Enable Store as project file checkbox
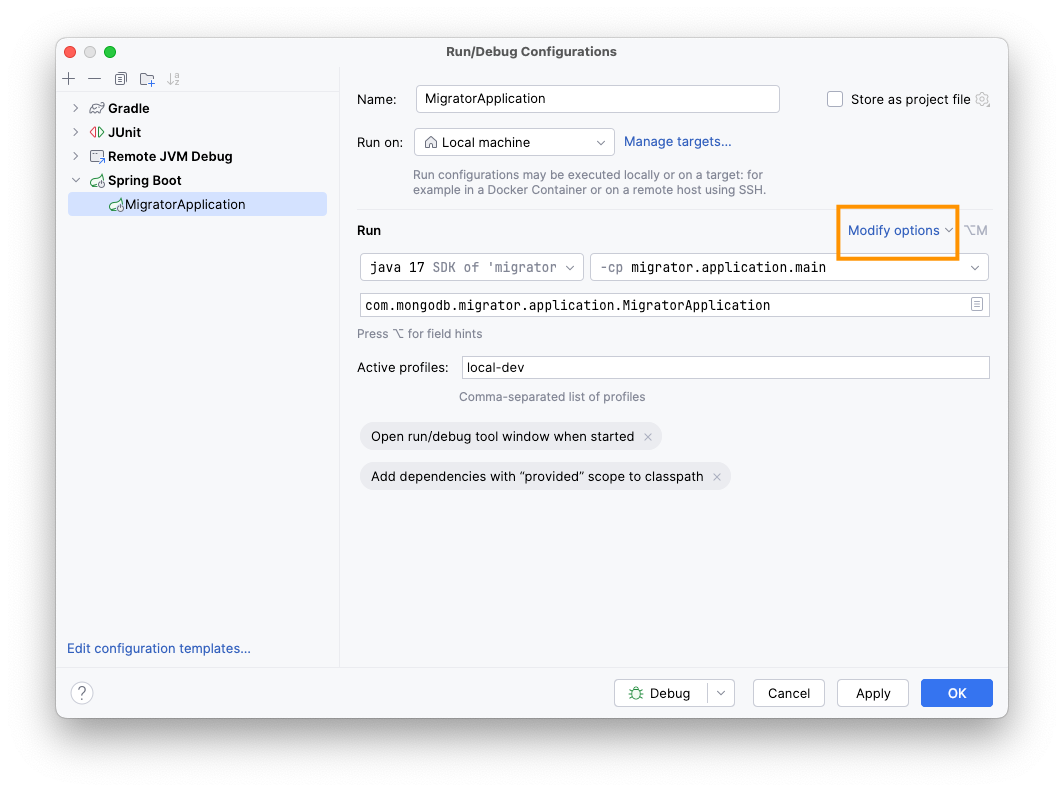 pyautogui.click(x=835, y=99)
